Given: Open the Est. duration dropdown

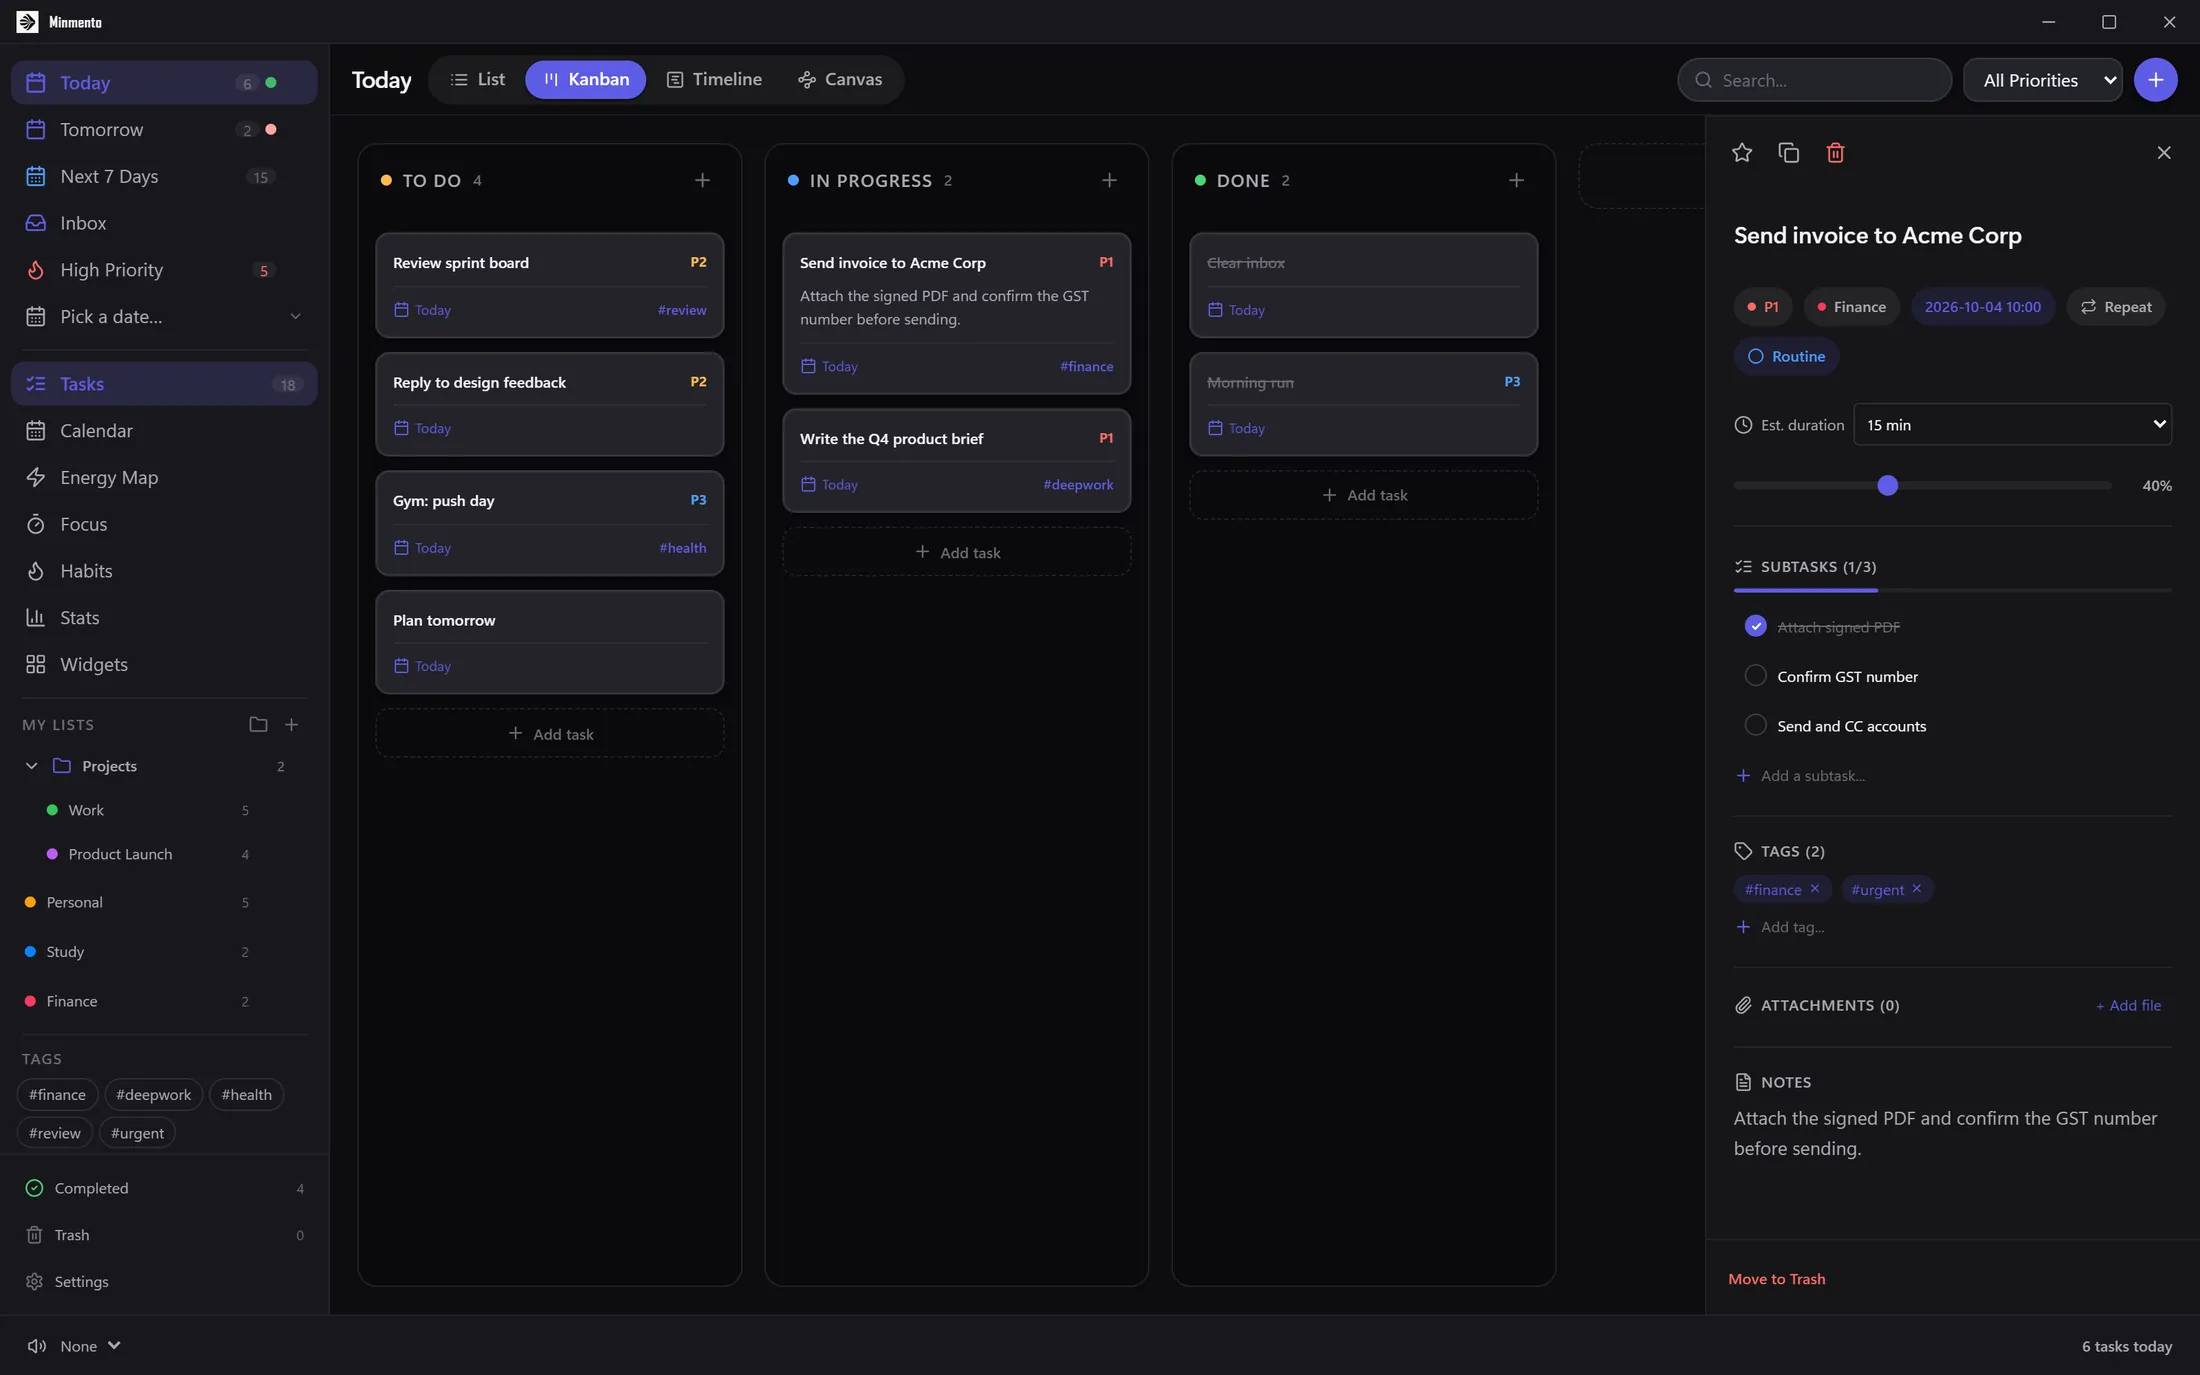Looking at the screenshot, I should [2012, 425].
